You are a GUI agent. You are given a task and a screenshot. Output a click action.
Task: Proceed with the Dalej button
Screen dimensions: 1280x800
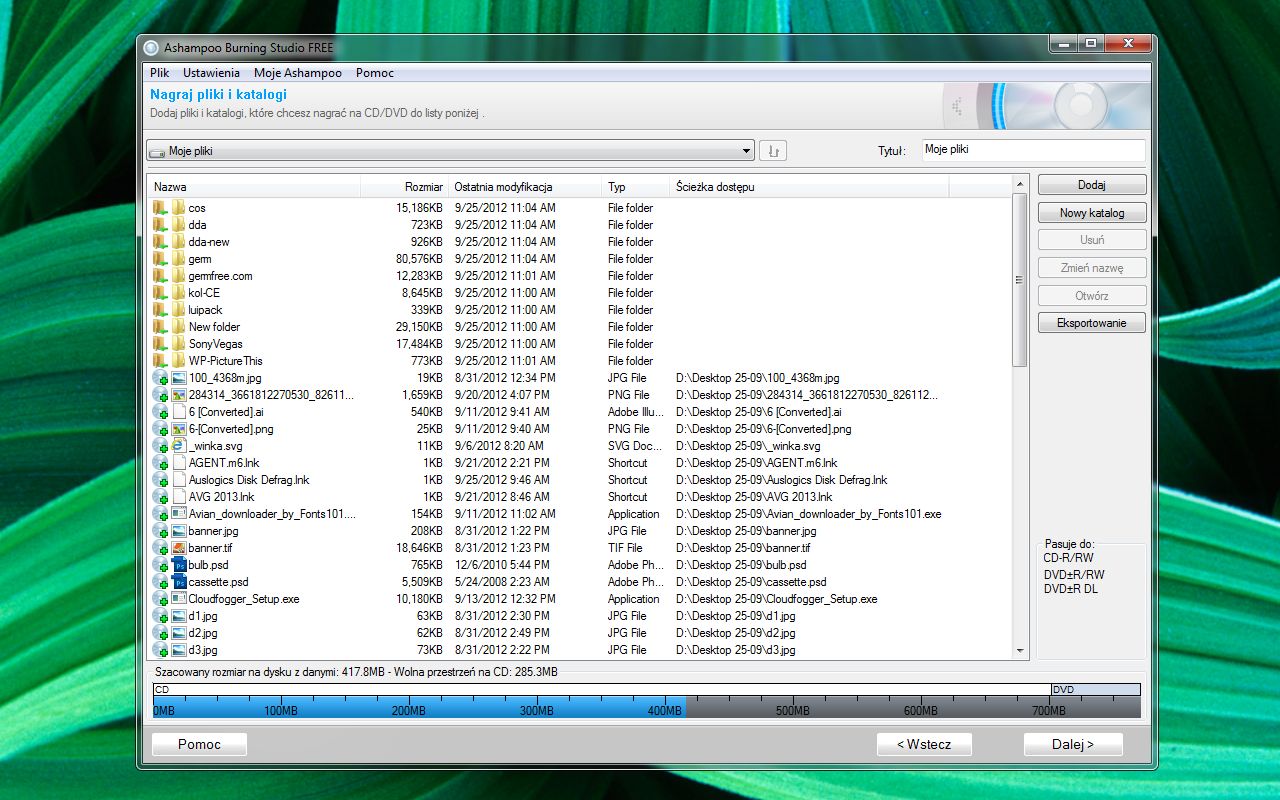pos(1073,744)
